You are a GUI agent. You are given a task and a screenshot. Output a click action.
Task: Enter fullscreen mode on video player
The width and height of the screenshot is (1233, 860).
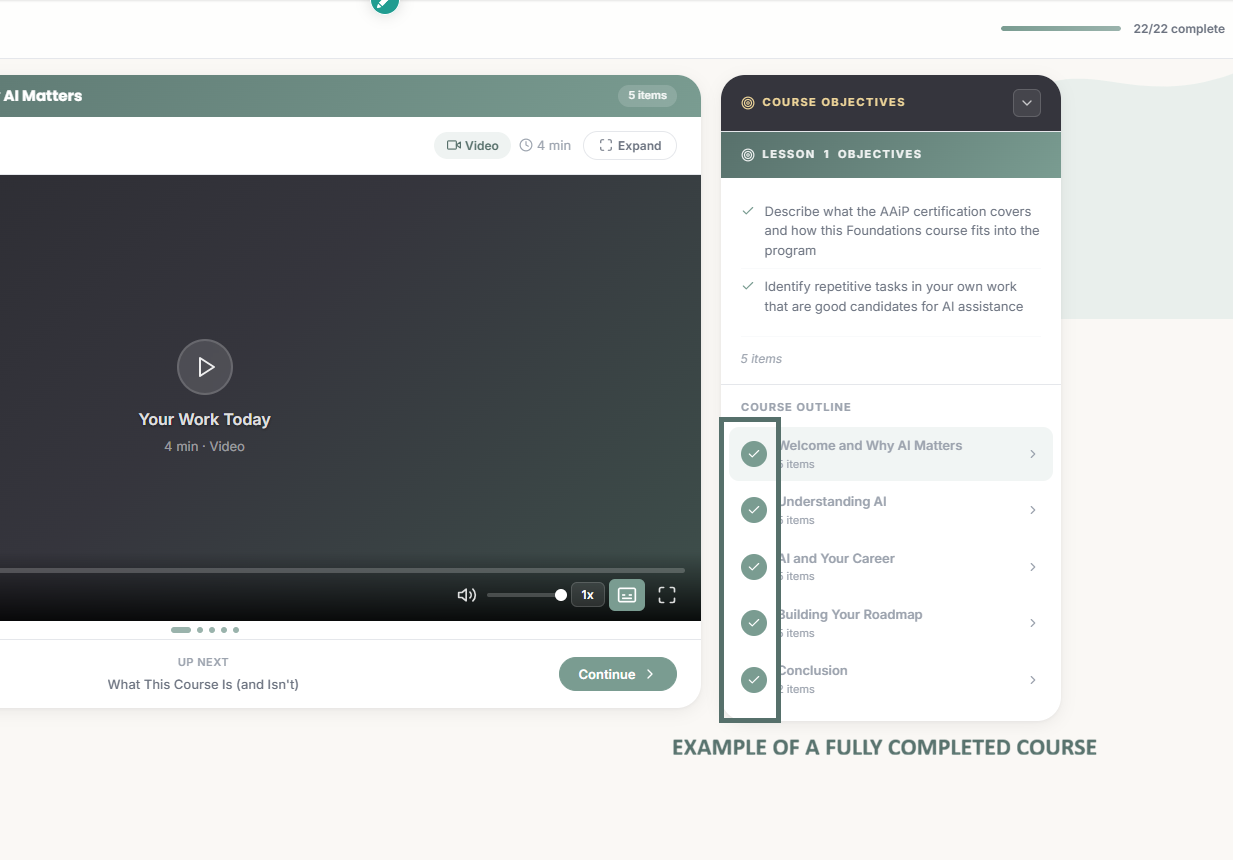(667, 595)
